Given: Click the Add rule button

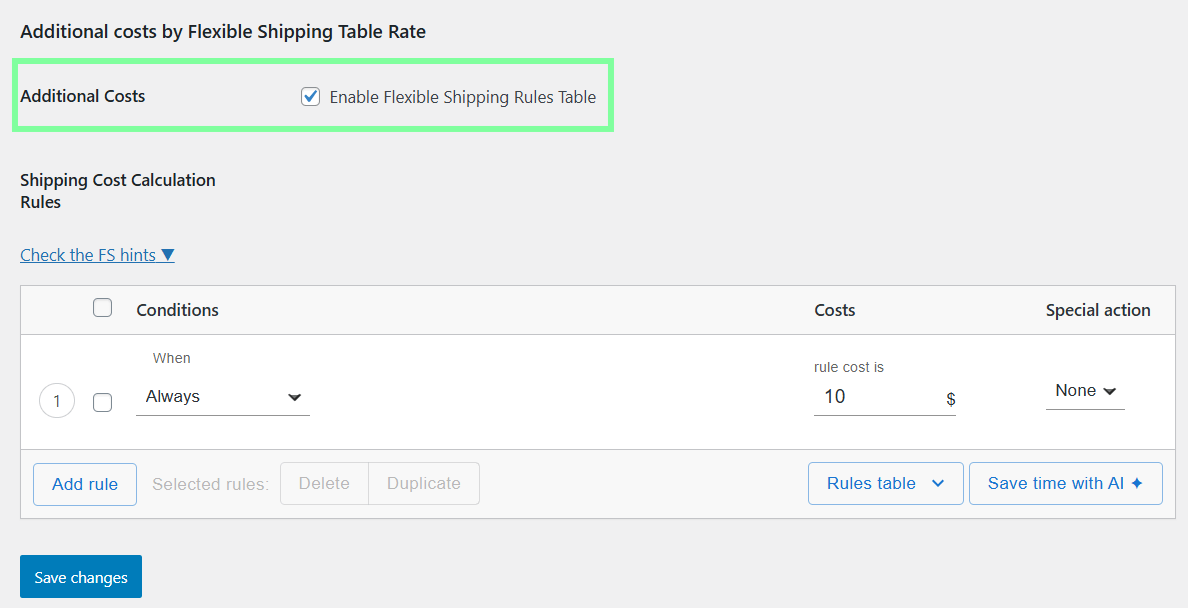Looking at the screenshot, I should click(x=84, y=483).
